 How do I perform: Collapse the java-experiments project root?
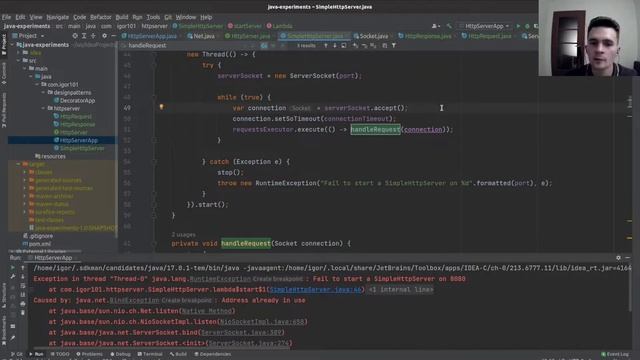[x=12, y=45]
